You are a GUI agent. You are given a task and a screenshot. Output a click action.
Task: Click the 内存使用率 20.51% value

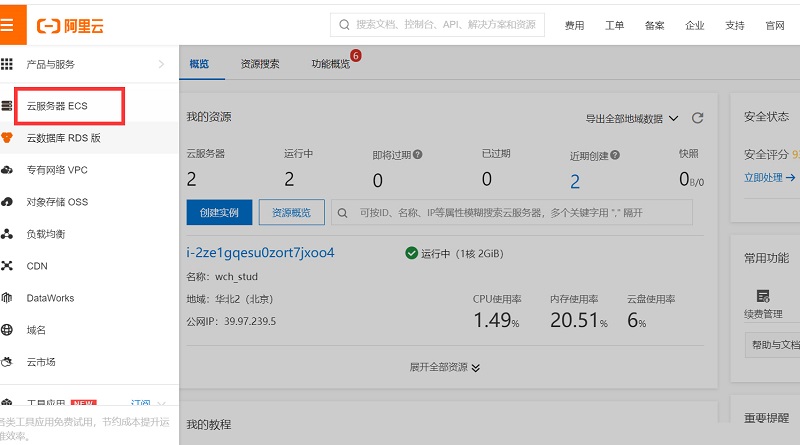(579, 320)
